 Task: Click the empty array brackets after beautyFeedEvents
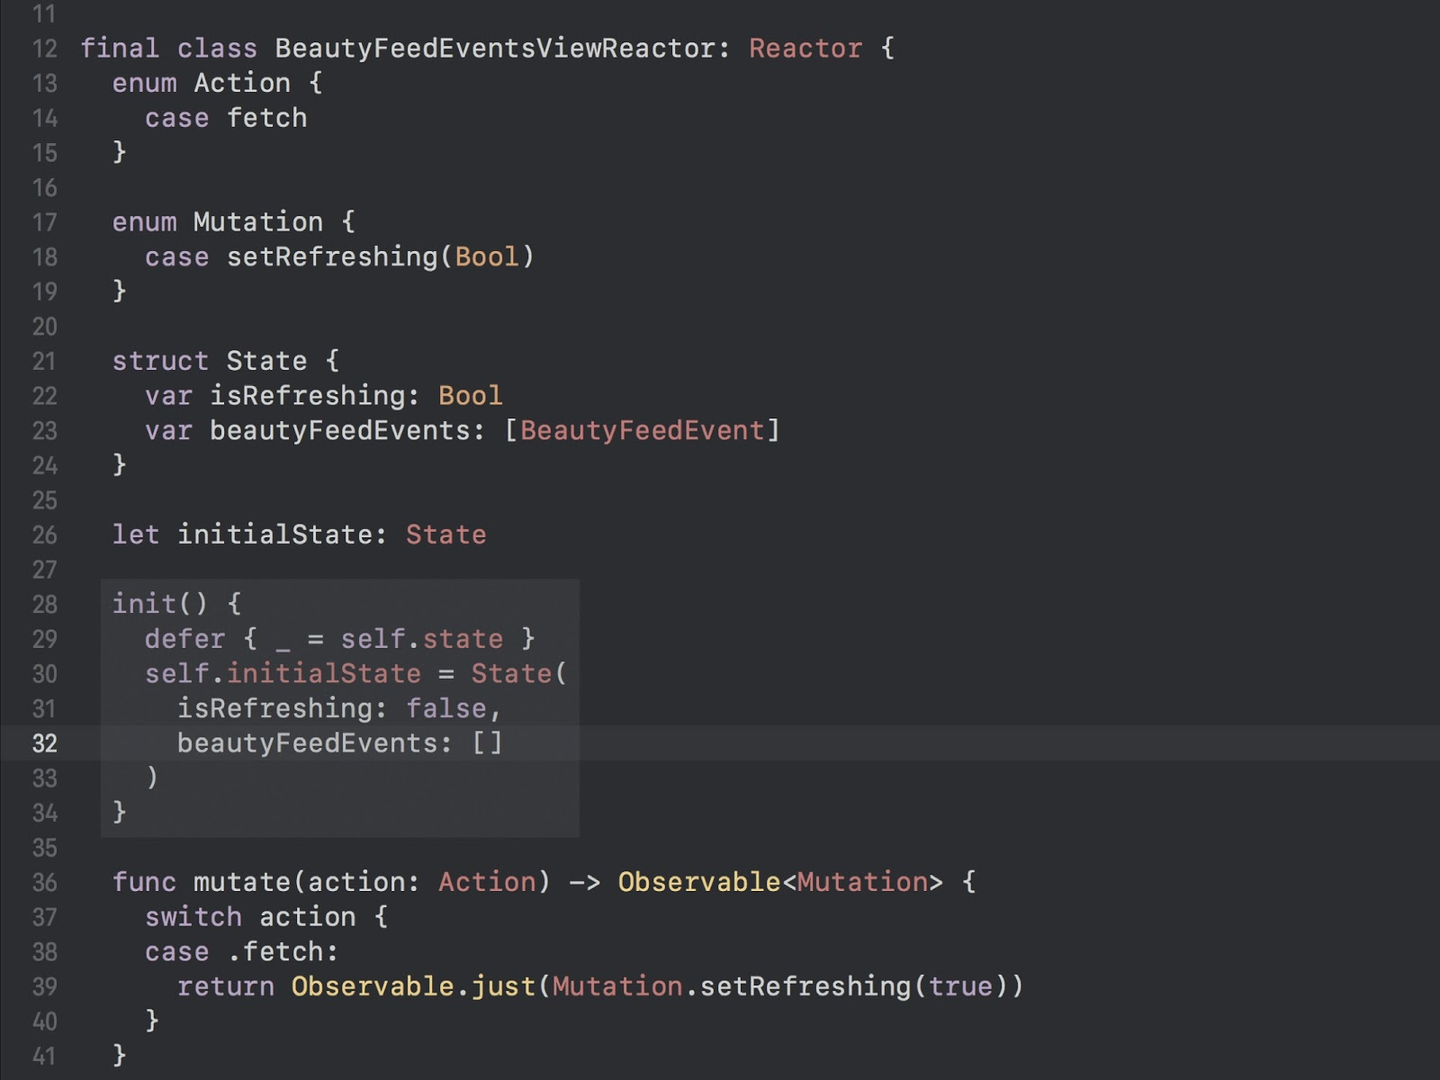pyautogui.click(x=487, y=744)
